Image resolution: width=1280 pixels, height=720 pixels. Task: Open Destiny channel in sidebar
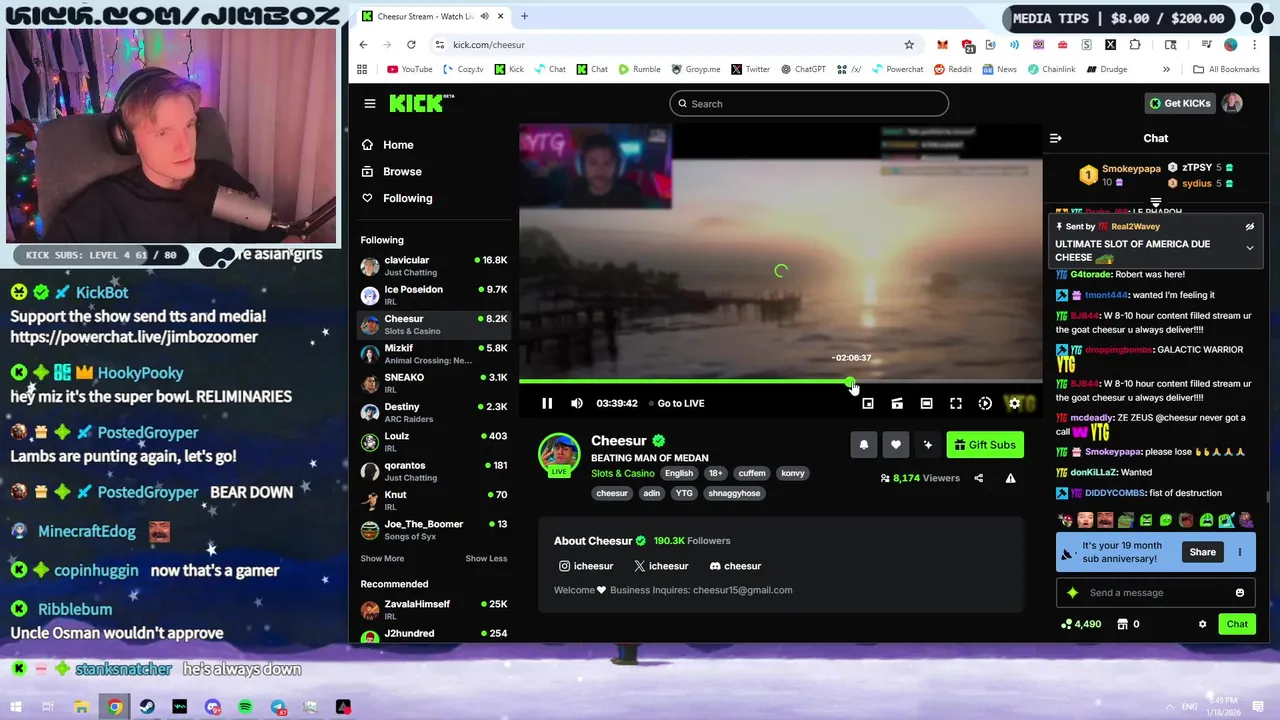pyautogui.click(x=434, y=412)
